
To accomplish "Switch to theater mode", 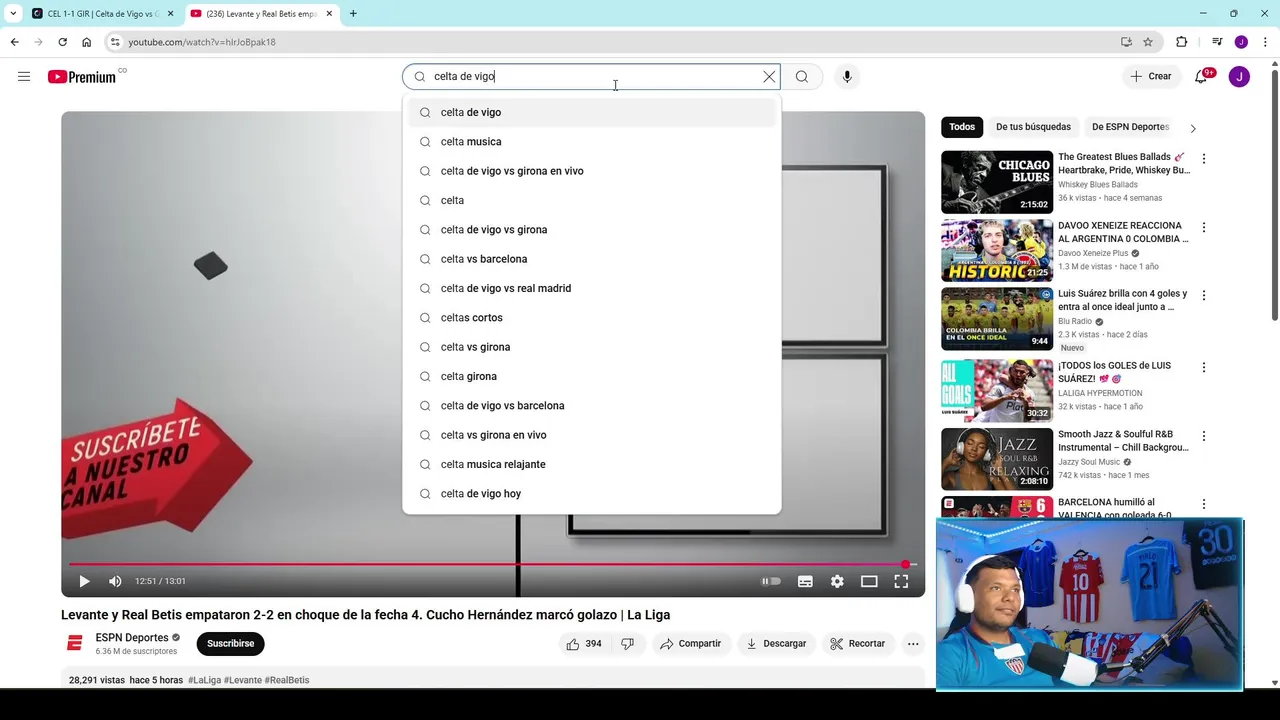I will coord(869,581).
